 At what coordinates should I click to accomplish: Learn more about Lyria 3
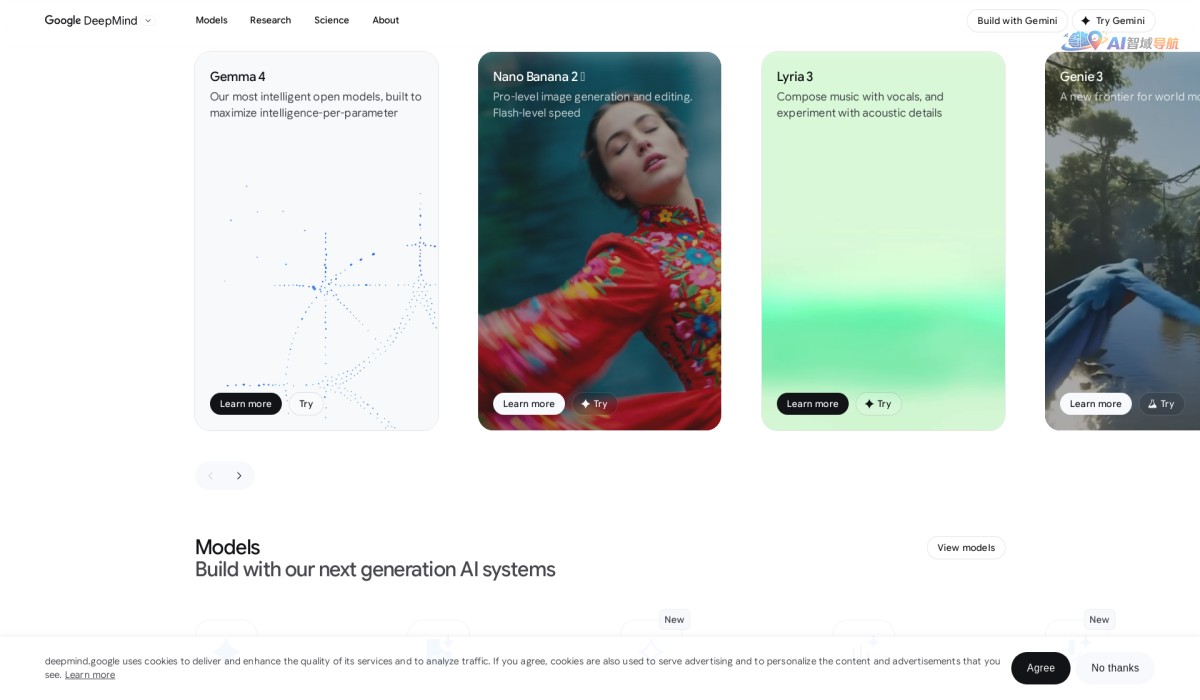pos(813,404)
